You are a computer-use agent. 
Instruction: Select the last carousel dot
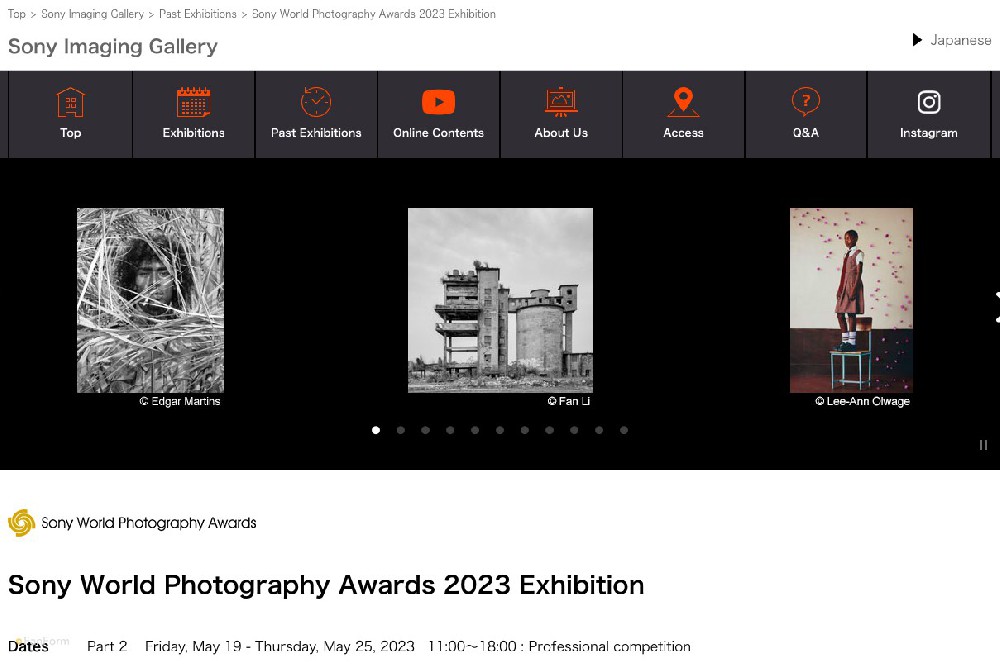coord(624,430)
